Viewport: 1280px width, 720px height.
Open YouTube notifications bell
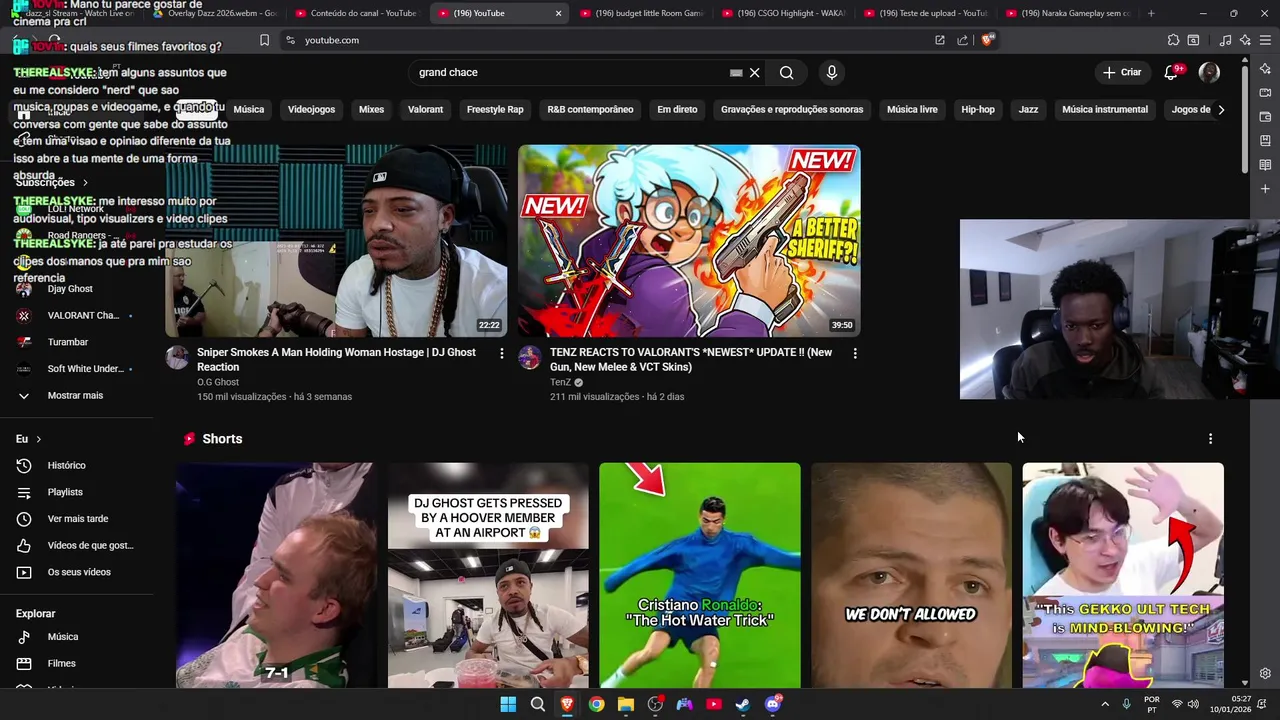click(1171, 72)
